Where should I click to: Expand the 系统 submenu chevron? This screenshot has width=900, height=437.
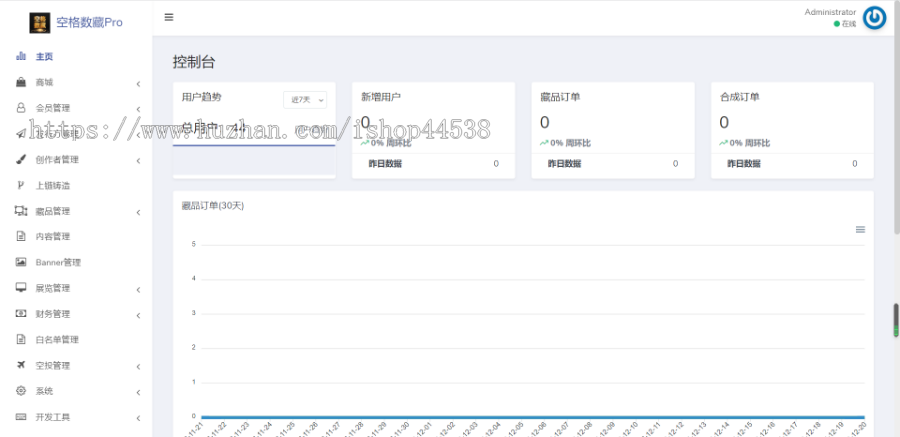click(x=138, y=393)
